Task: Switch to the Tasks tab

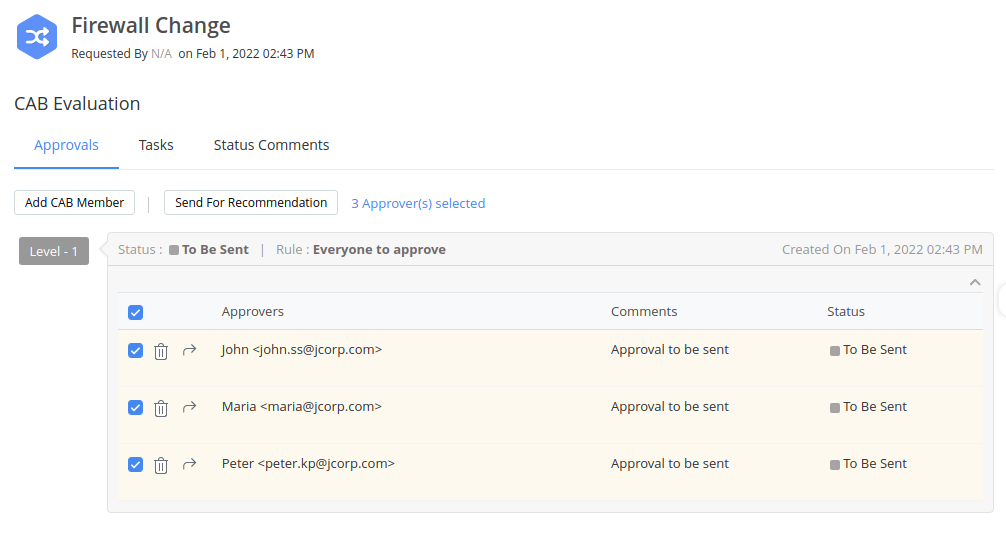Action: point(156,145)
